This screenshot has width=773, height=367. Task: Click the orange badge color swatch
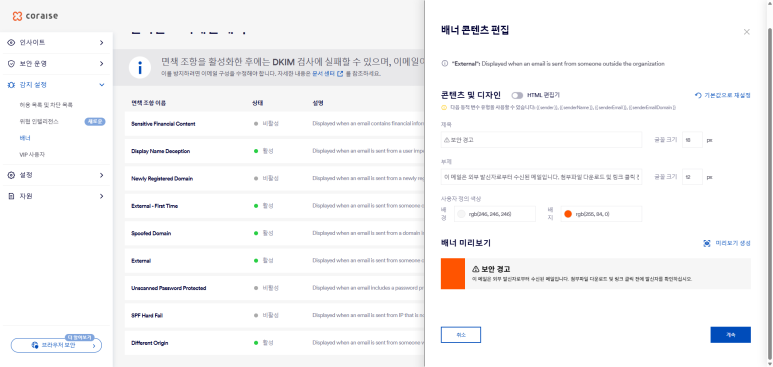(567, 214)
